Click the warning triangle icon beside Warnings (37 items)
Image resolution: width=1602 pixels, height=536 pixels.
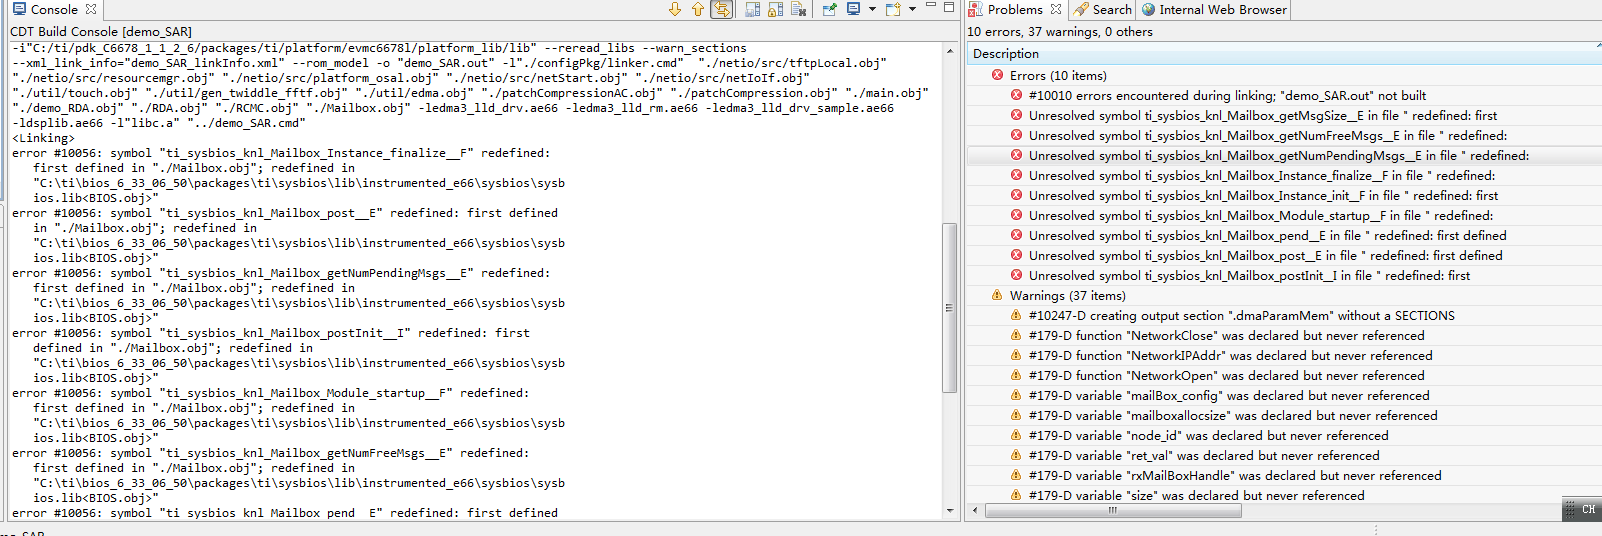(997, 295)
